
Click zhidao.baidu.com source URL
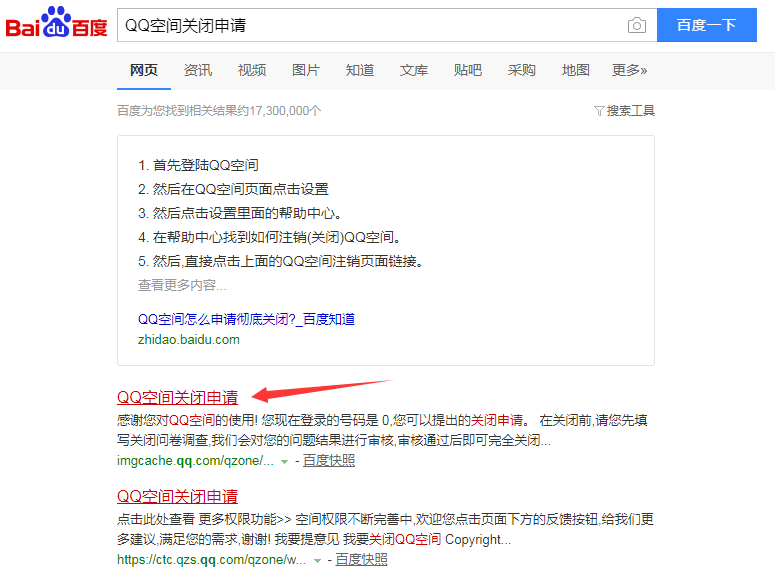(188, 340)
